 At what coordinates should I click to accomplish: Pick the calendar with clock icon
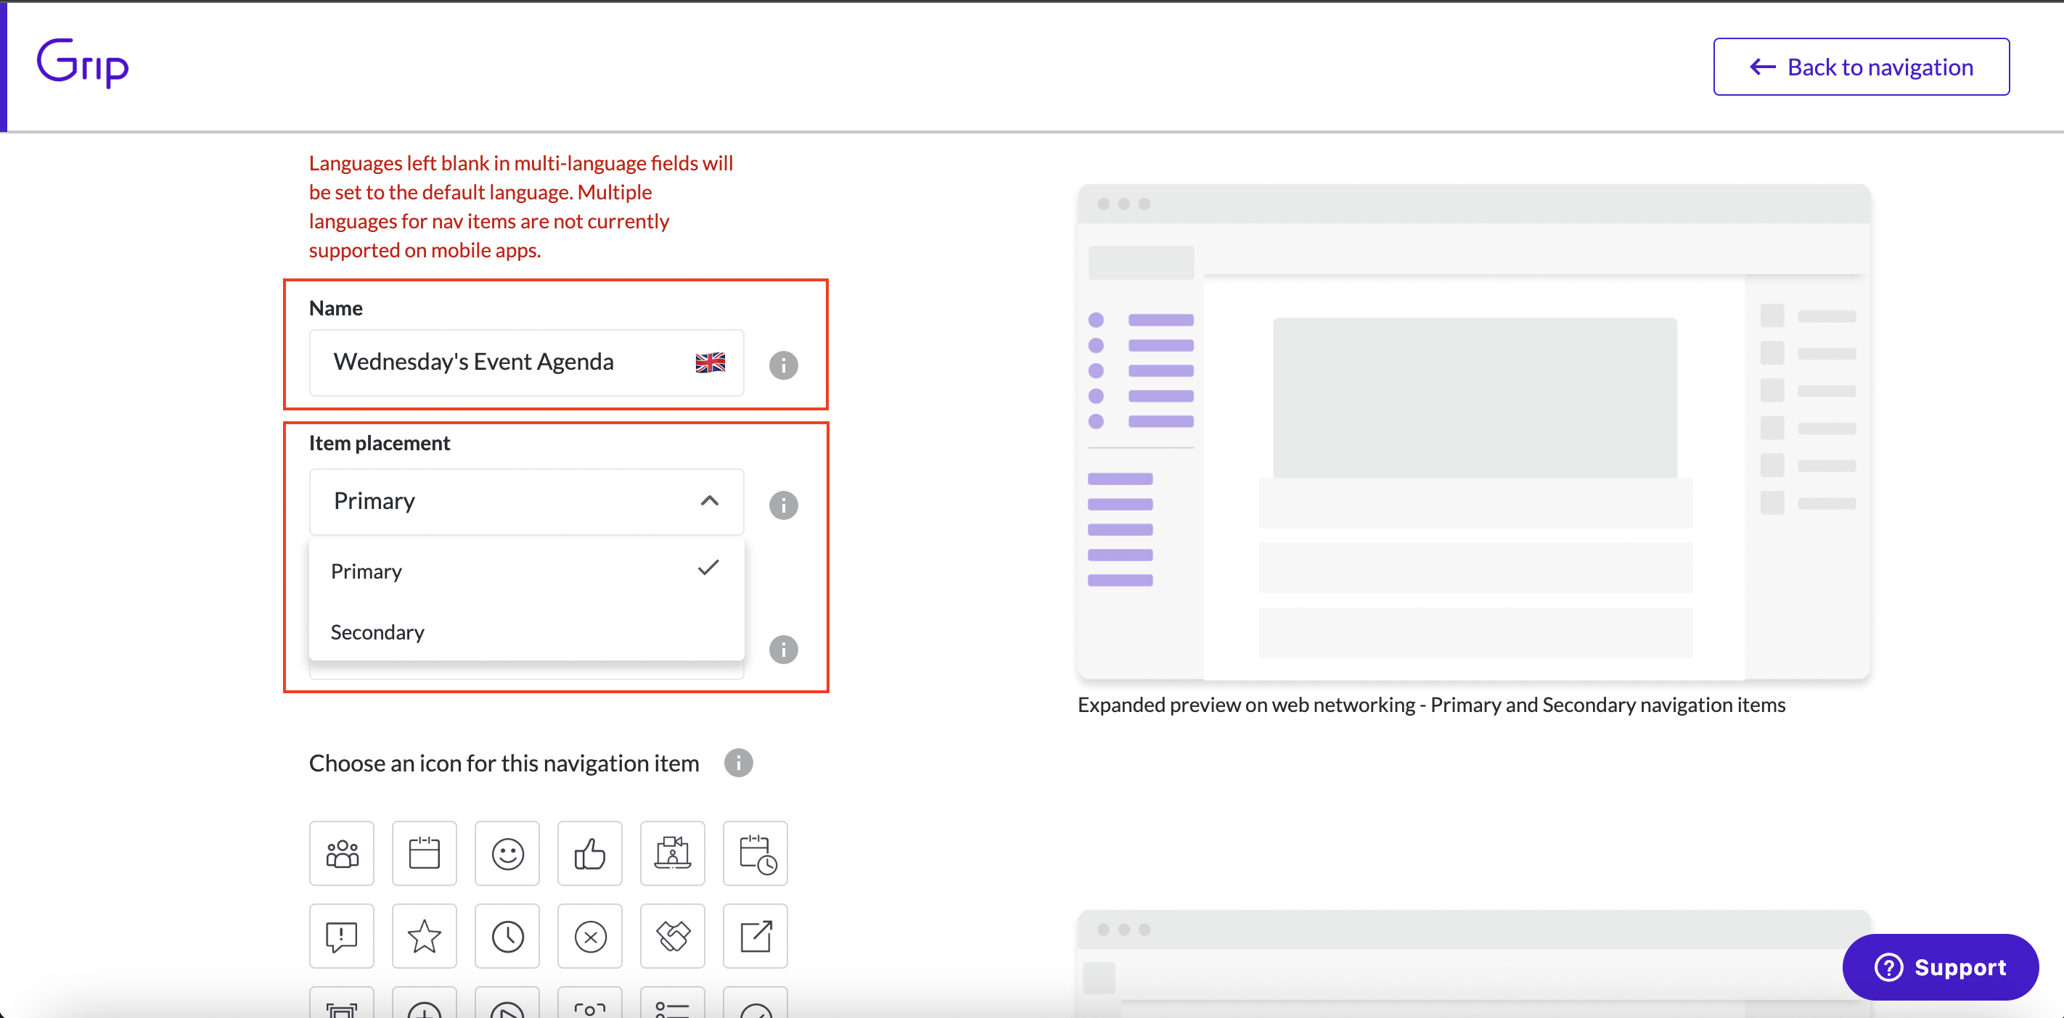[x=755, y=853]
